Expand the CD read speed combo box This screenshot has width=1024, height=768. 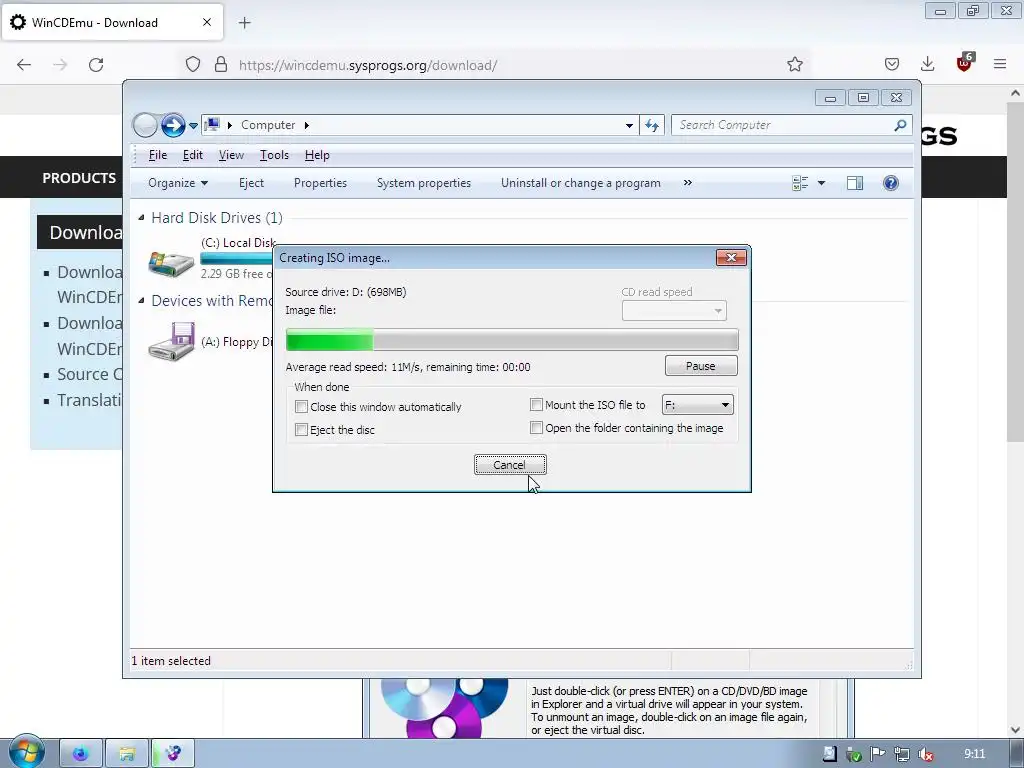tap(674, 311)
